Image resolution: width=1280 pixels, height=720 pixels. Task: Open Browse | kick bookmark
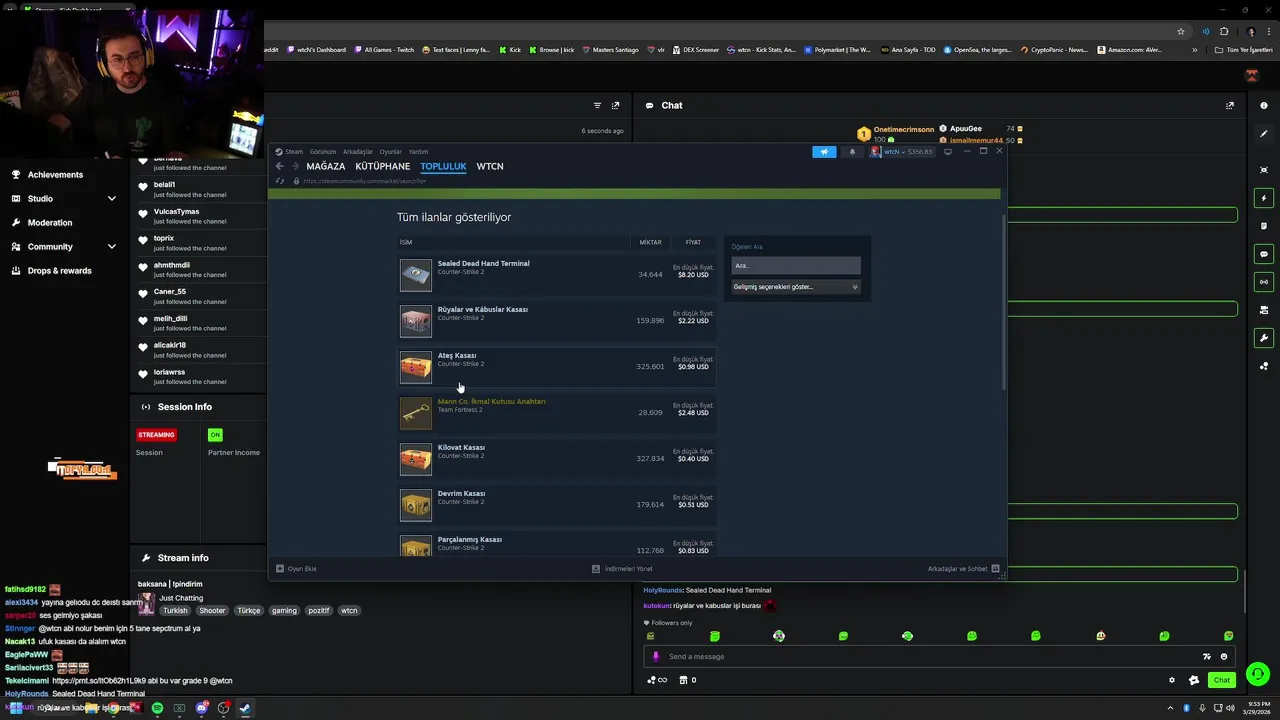pyautogui.click(x=551, y=50)
